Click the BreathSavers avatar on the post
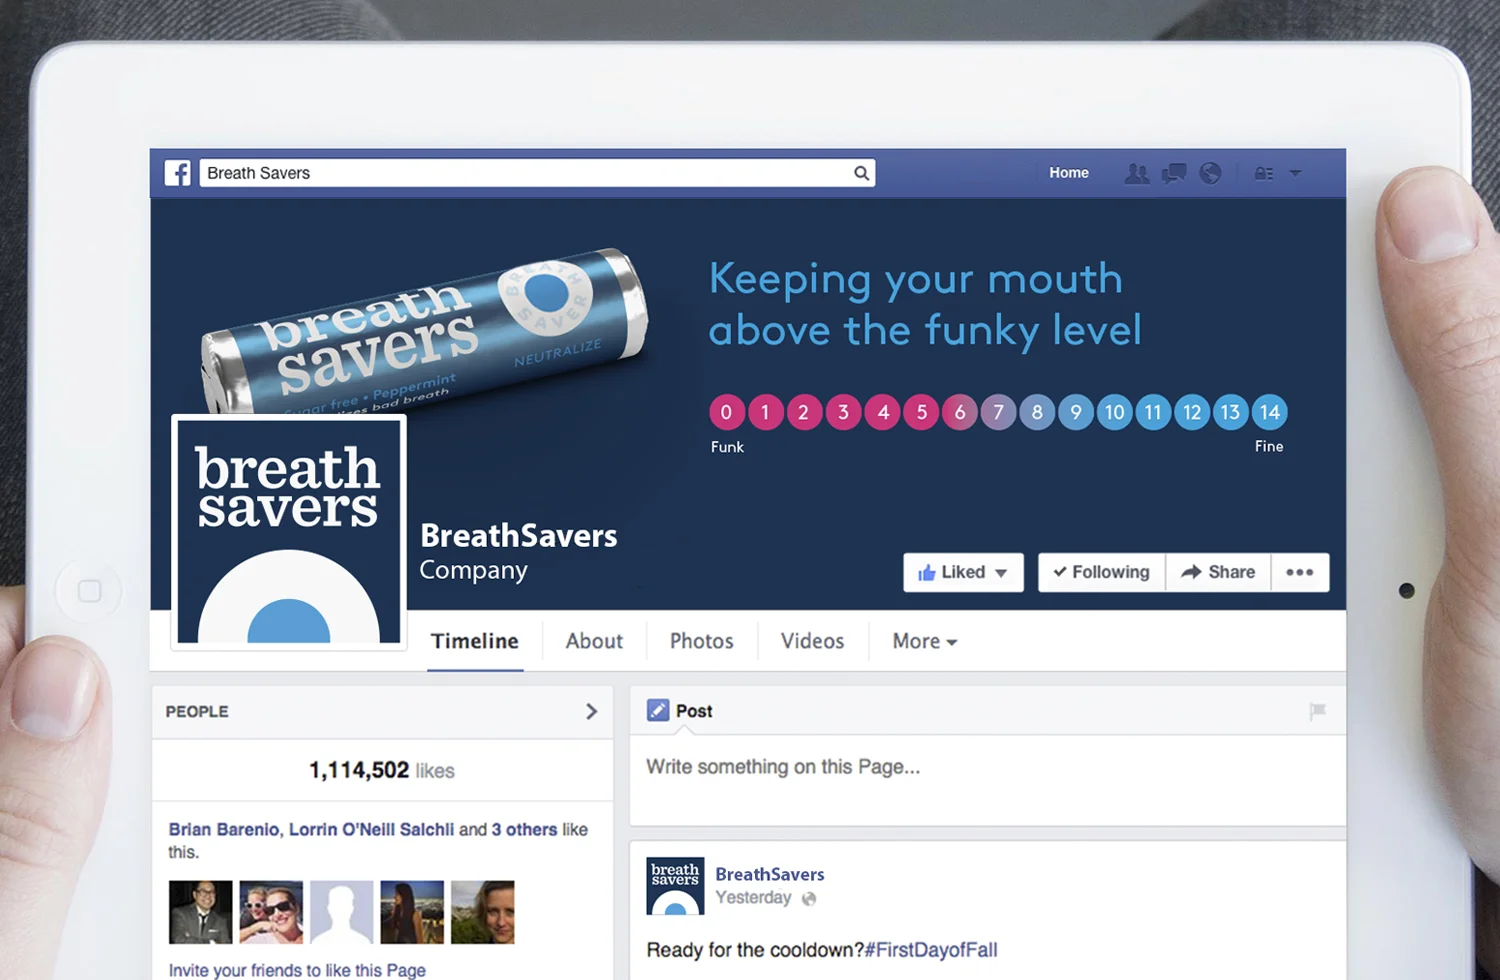The image size is (1500, 980). [x=676, y=886]
